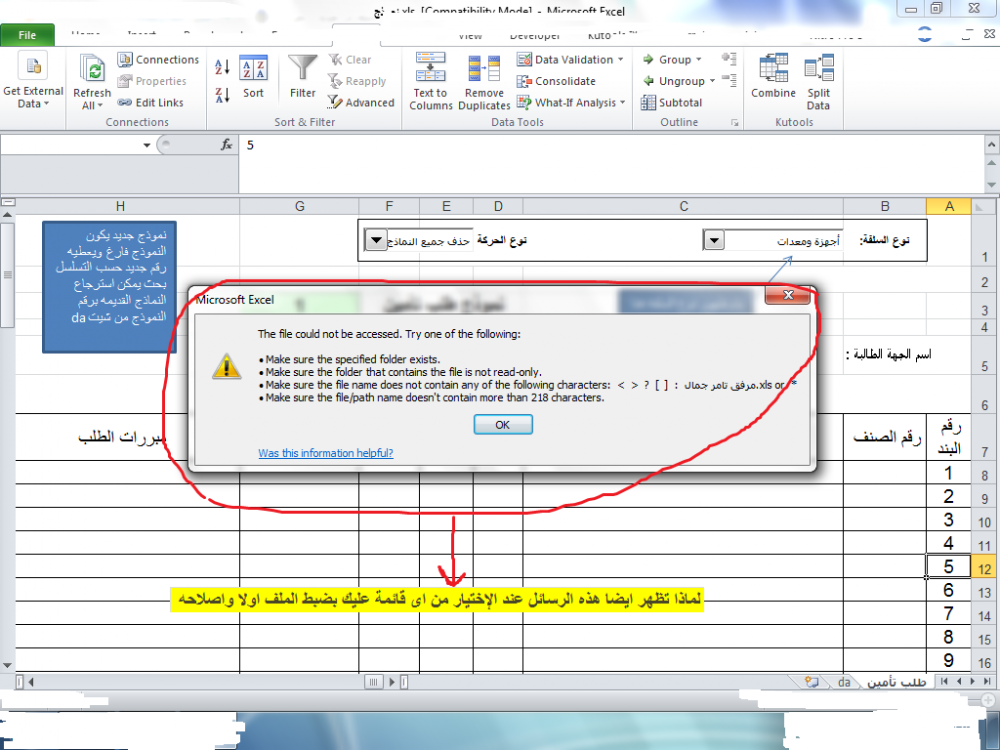Open the File tab
This screenshot has height=750, width=1000.
[x=27, y=35]
